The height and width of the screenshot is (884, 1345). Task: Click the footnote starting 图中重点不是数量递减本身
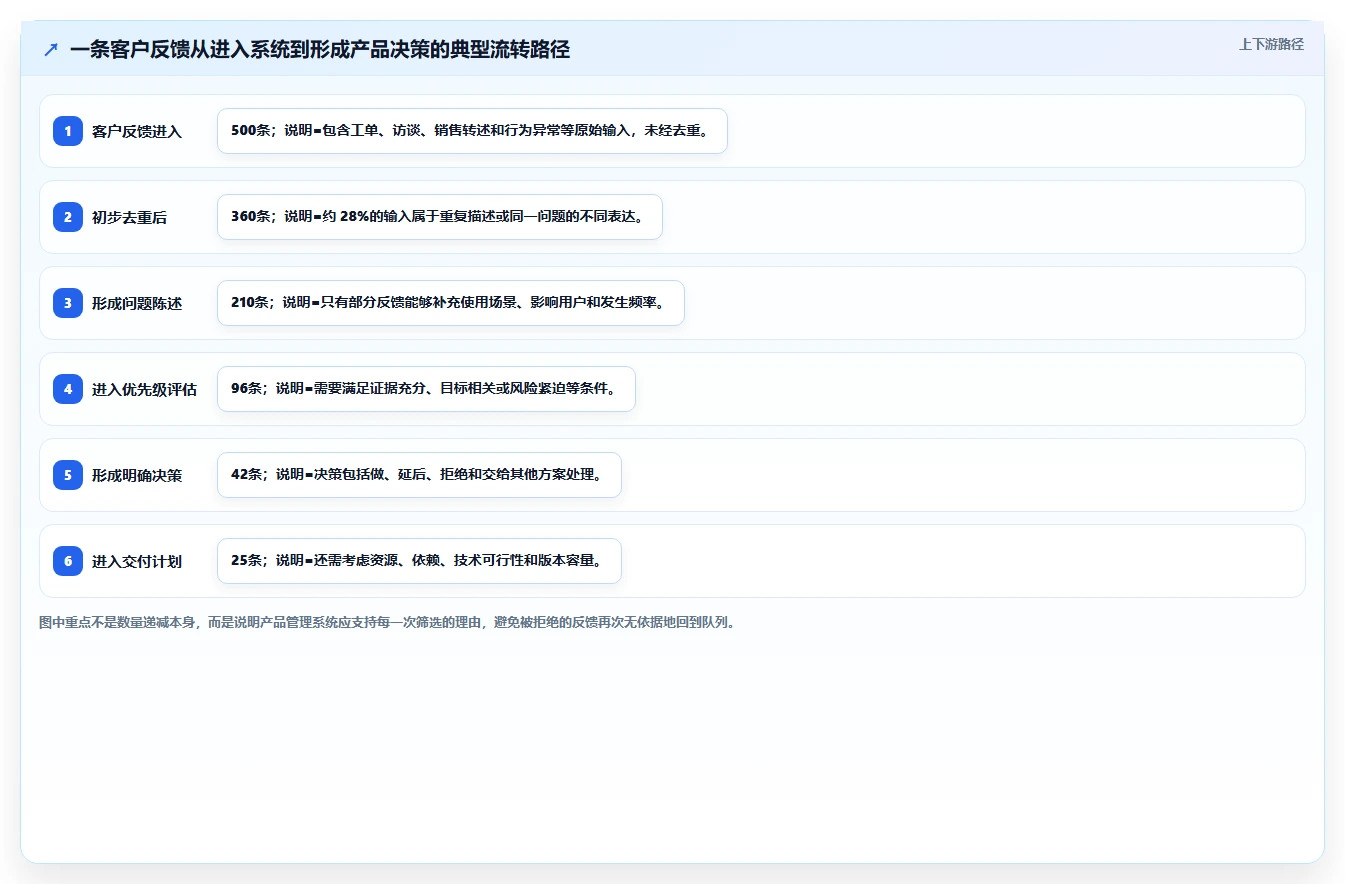(x=388, y=622)
